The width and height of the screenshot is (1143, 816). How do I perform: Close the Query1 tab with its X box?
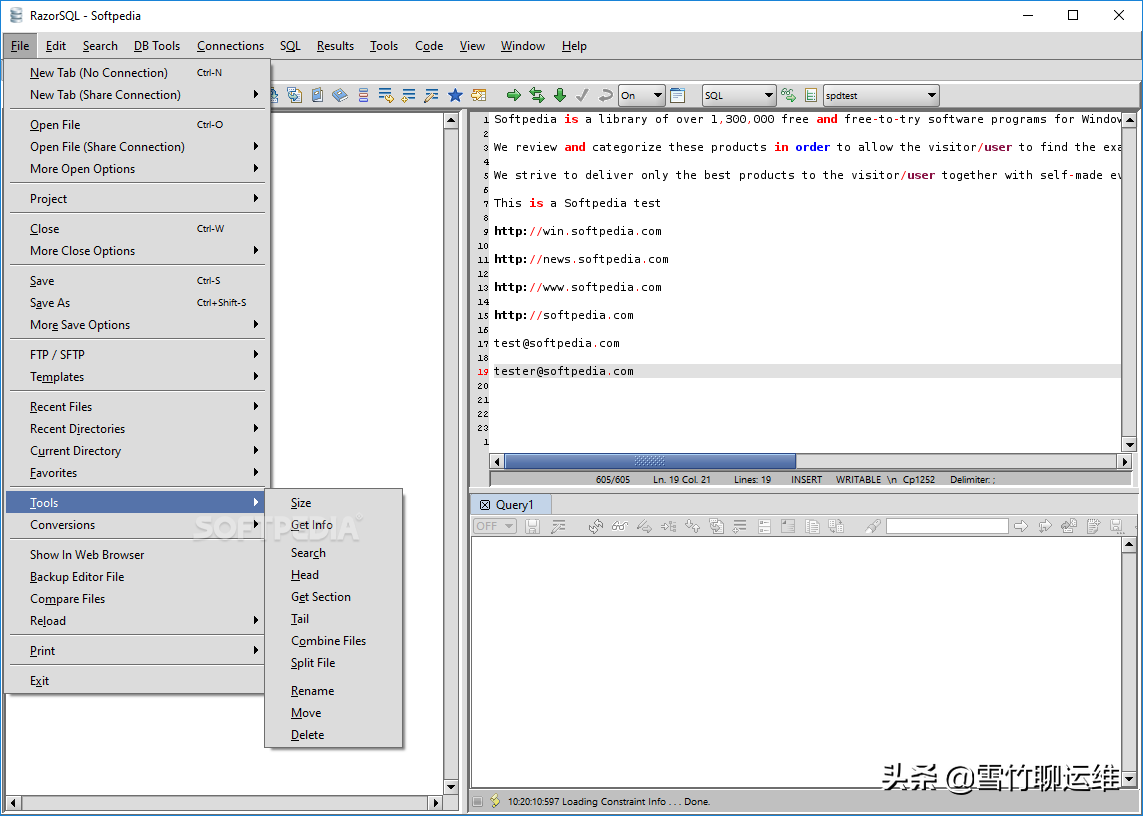[x=485, y=505]
